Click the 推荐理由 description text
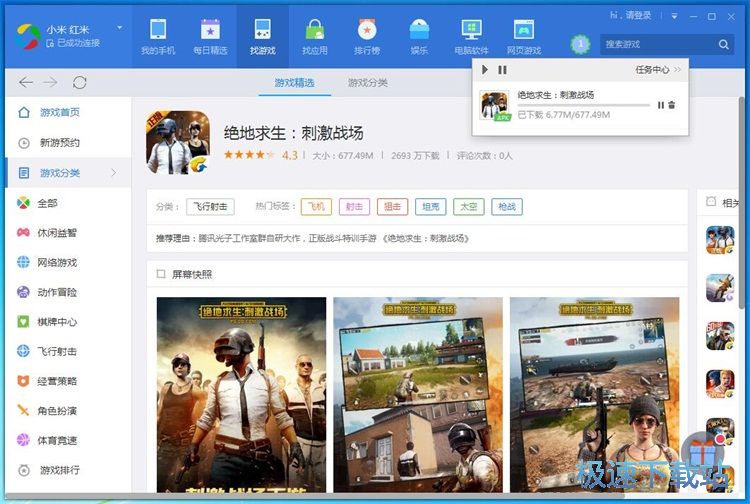Image resolution: width=750 pixels, height=504 pixels. (x=312, y=238)
